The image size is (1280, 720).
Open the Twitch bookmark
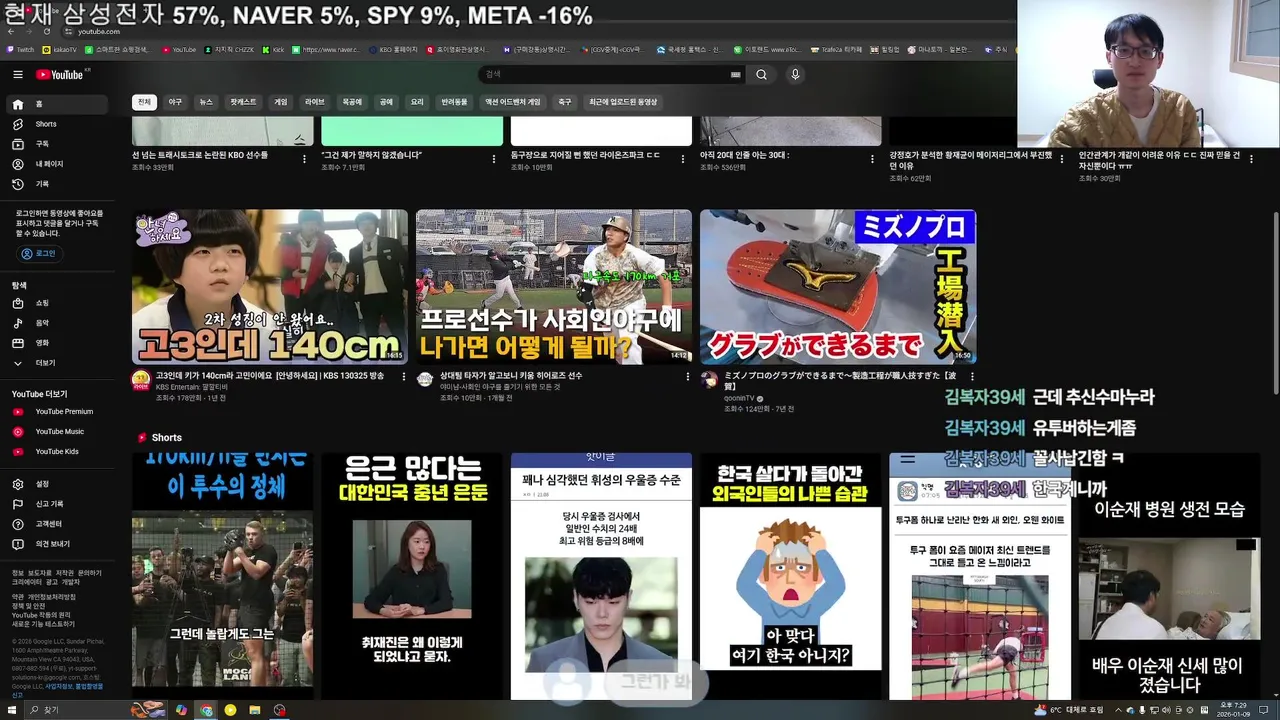click(x=20, y=49)
